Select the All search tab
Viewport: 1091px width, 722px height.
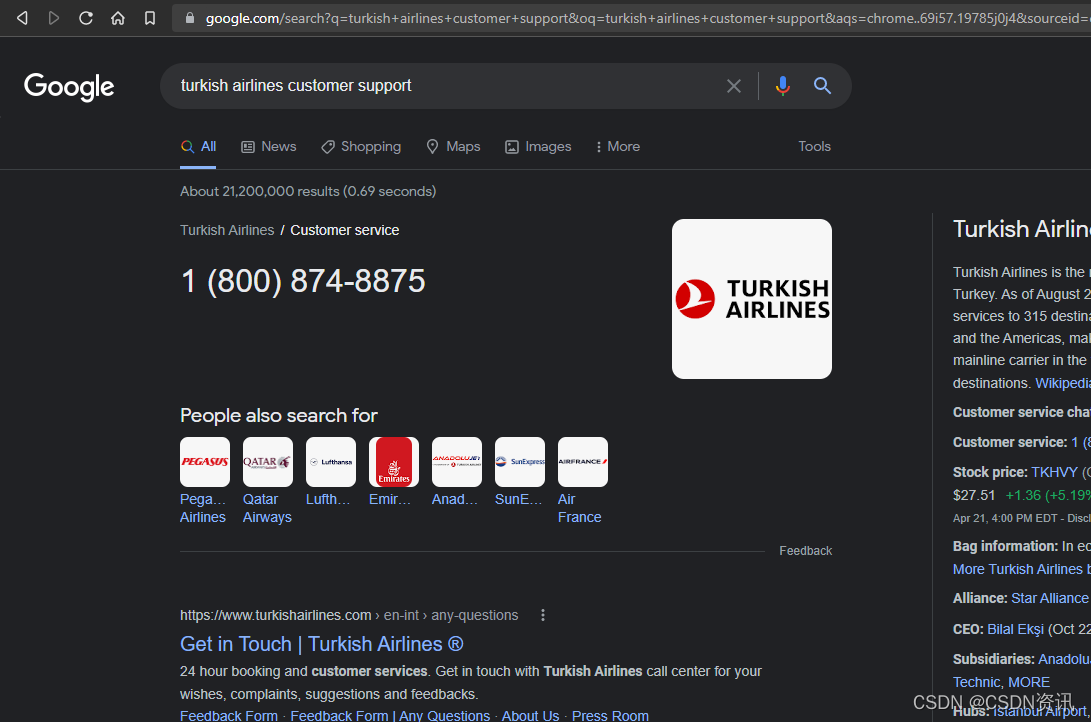coord(198,147)
